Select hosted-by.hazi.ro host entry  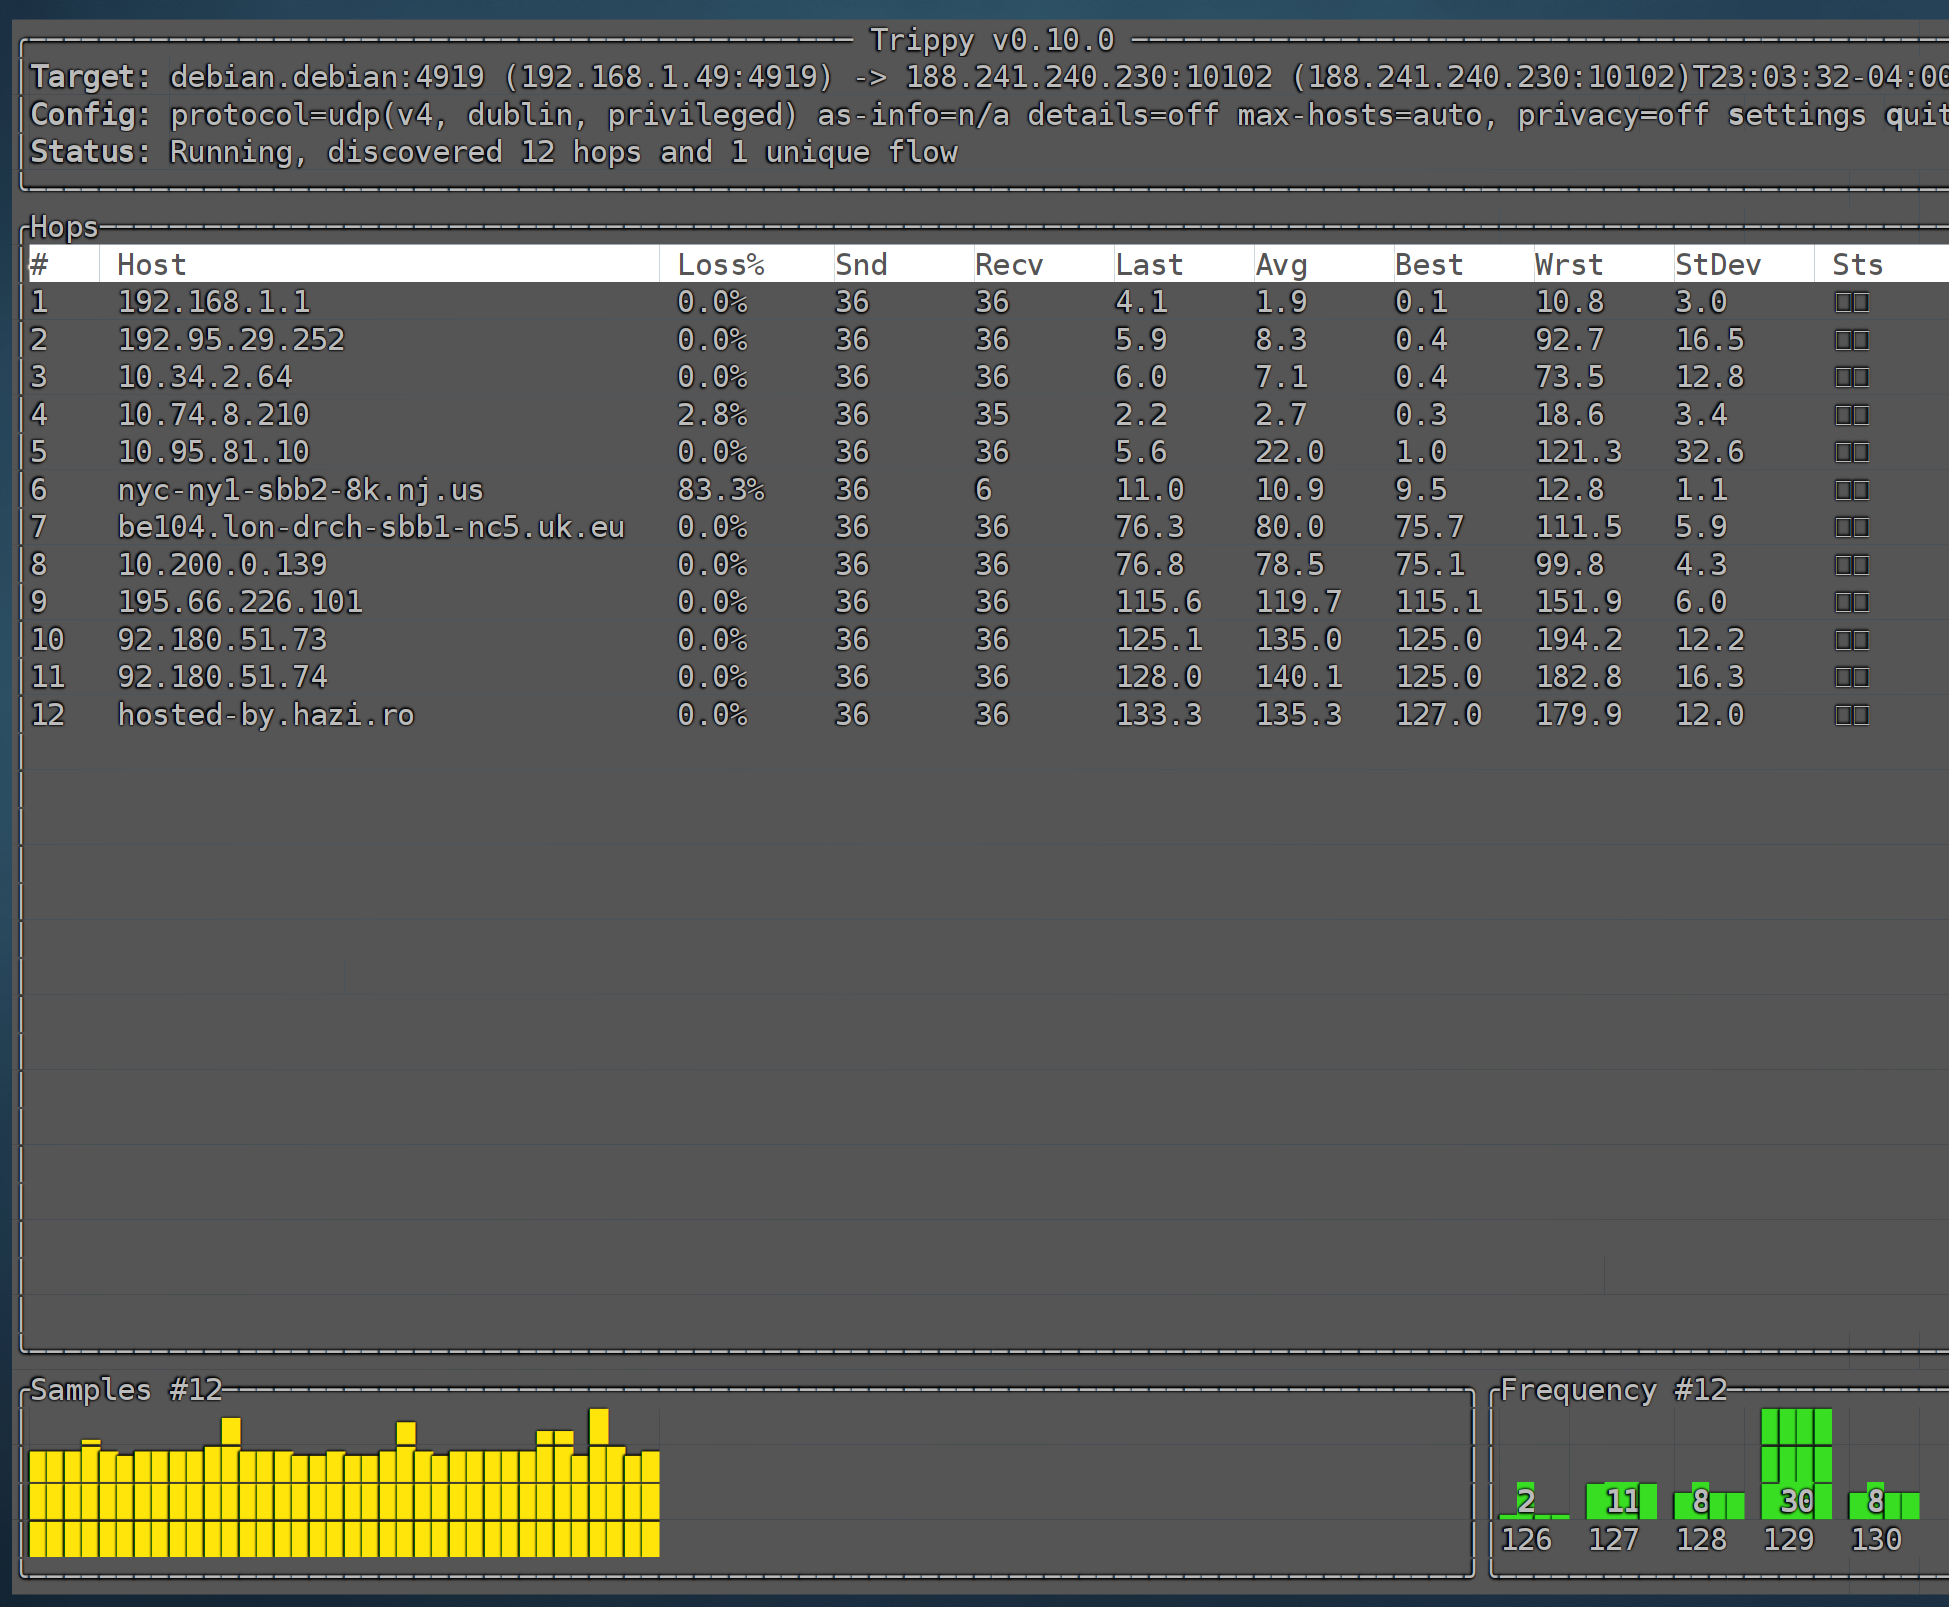(265, 715)
